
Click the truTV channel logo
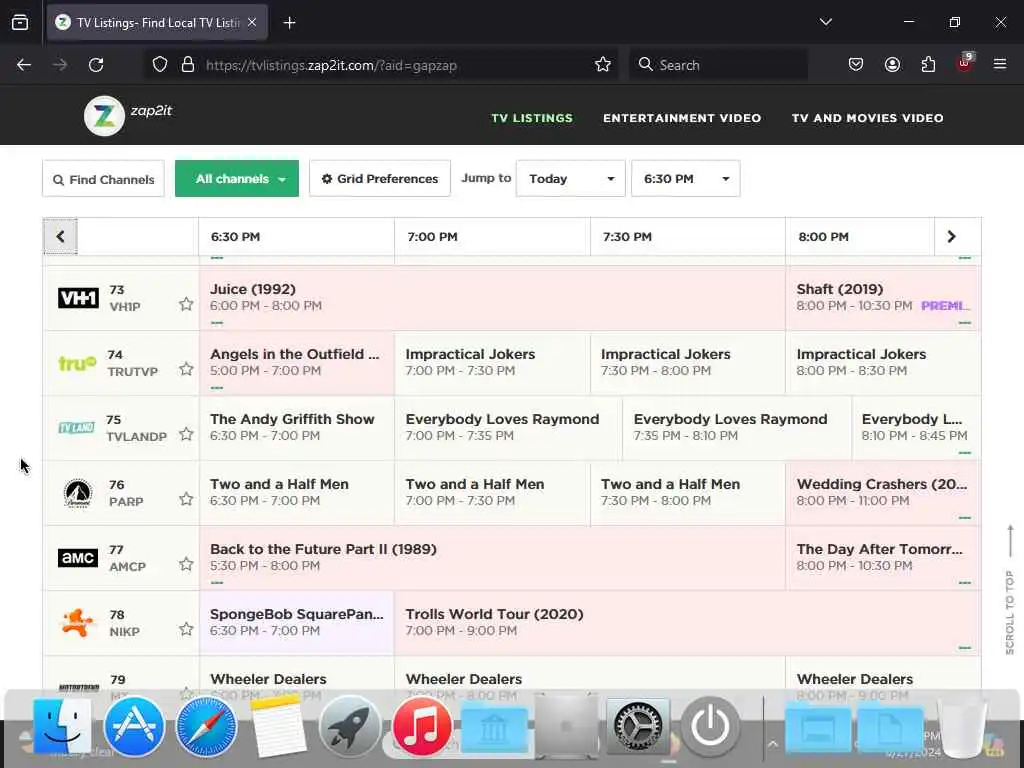(77, 362)
